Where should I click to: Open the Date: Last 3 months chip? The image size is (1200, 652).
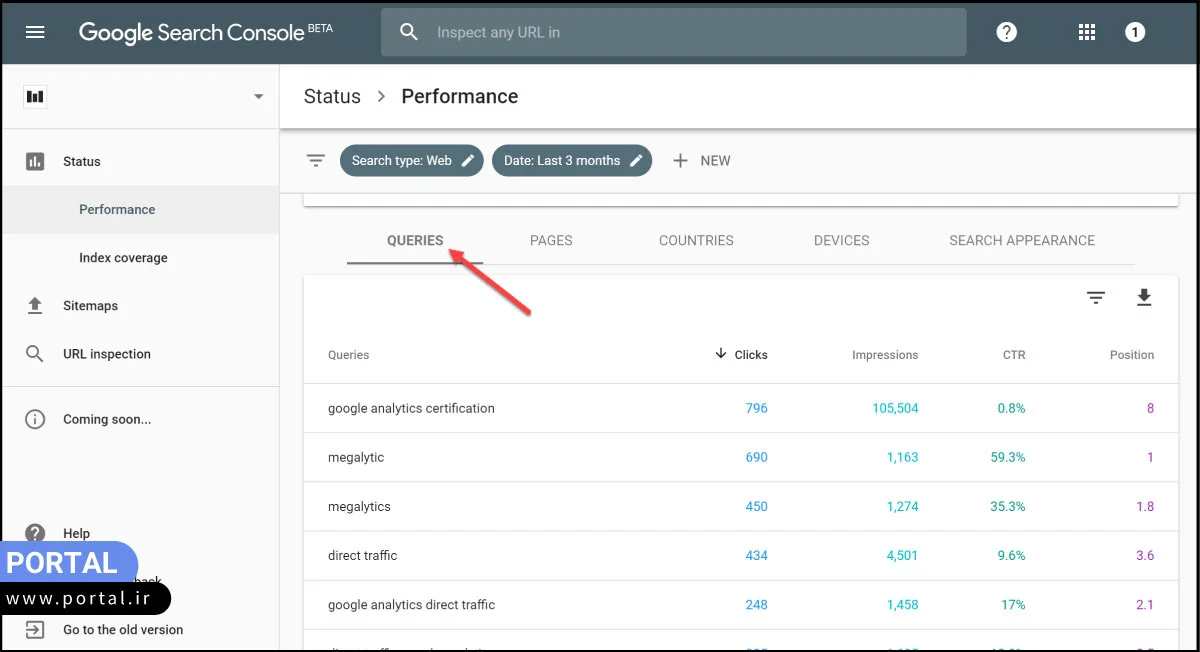click(572, 160)
